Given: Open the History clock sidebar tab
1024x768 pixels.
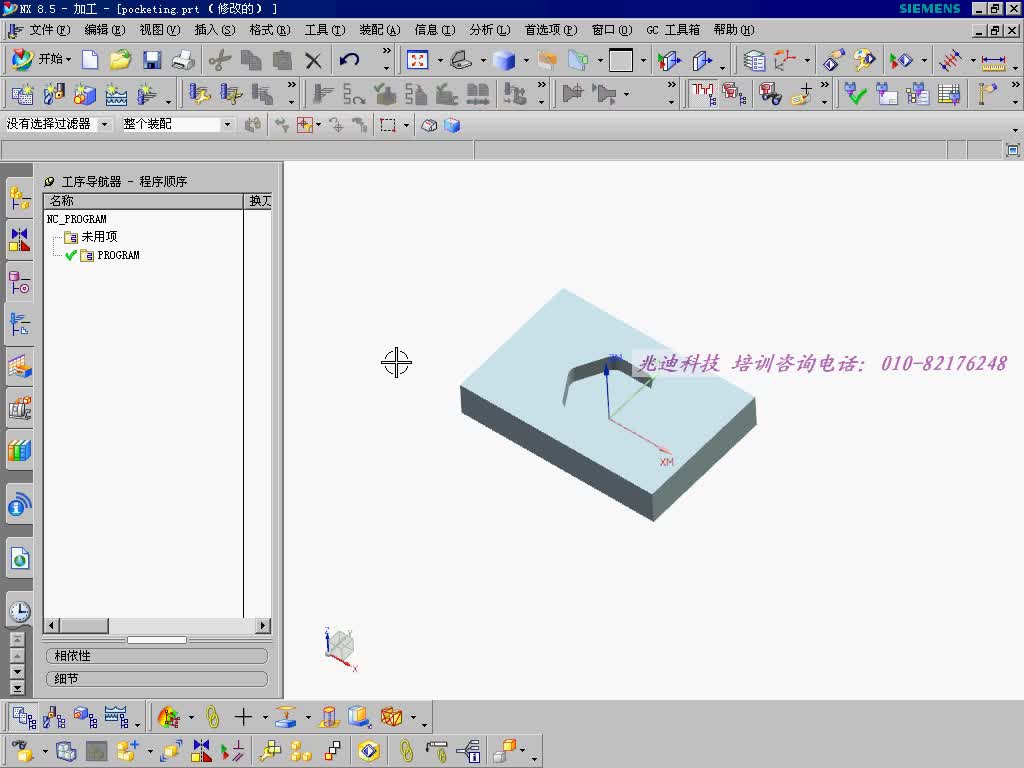Looking at the screenshot, I should 20,611.
